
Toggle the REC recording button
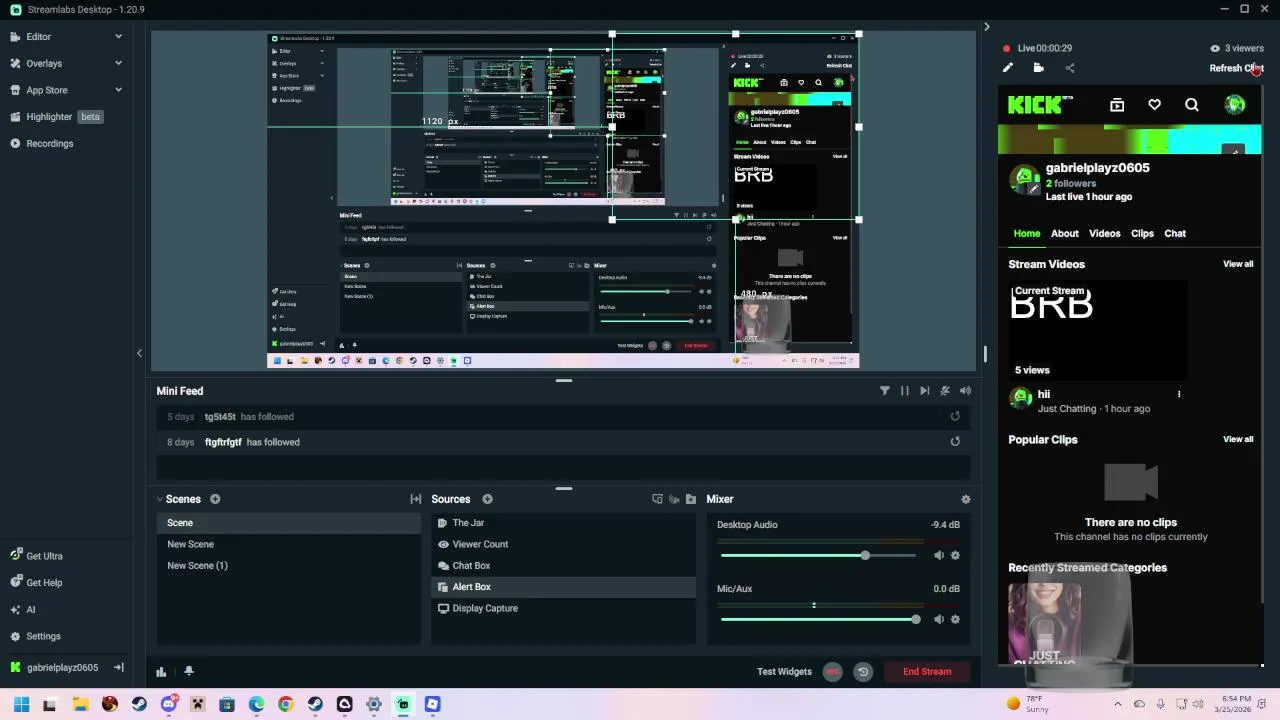coord(832,672)
